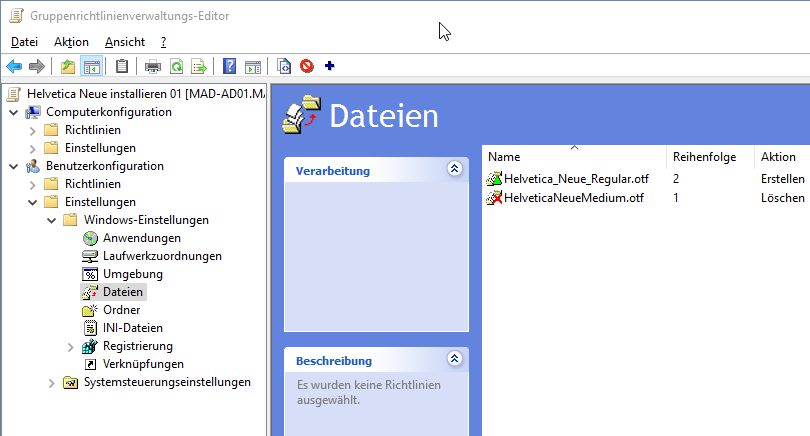This screenshot has height=436, width=810.
Task: Toggle the Show/Hide Console Tree button
Action: point(91,67)
